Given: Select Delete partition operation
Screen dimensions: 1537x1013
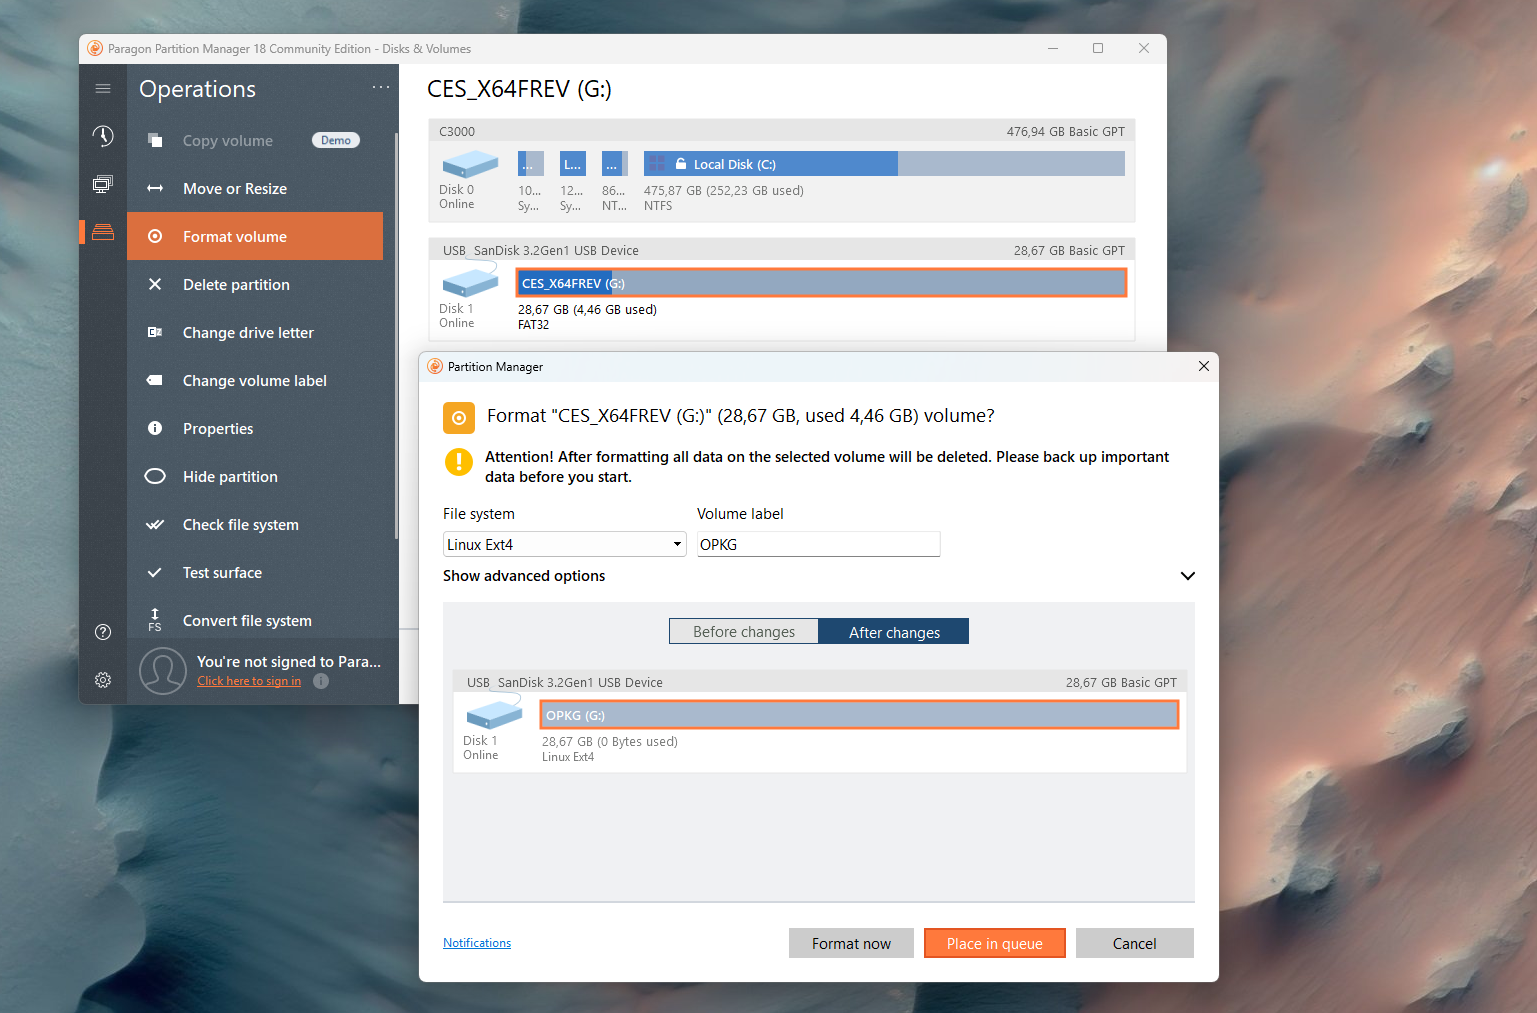Looking at the screenshot, I should click(x=255, y=284).
